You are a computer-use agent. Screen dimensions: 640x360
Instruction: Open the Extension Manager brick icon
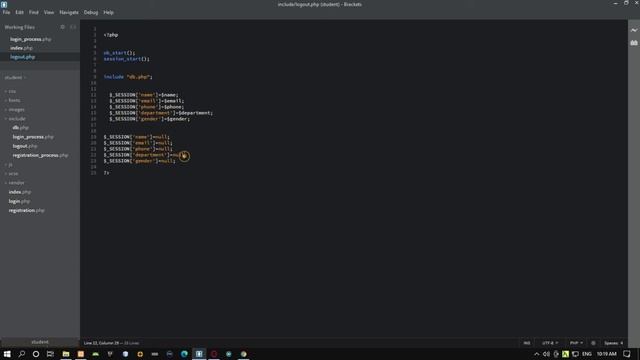633,43
